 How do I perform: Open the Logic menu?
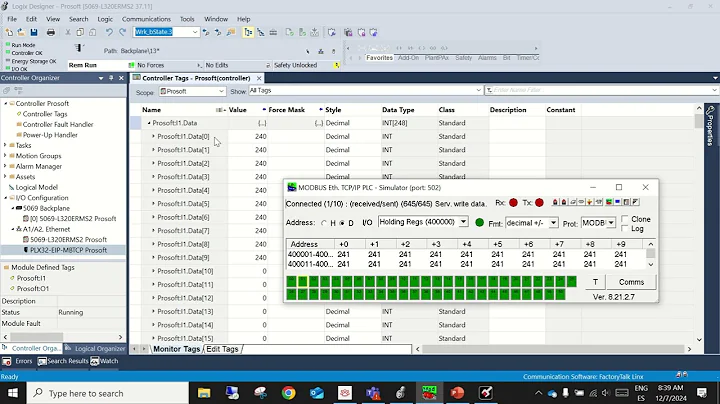[x=105, y=19]
